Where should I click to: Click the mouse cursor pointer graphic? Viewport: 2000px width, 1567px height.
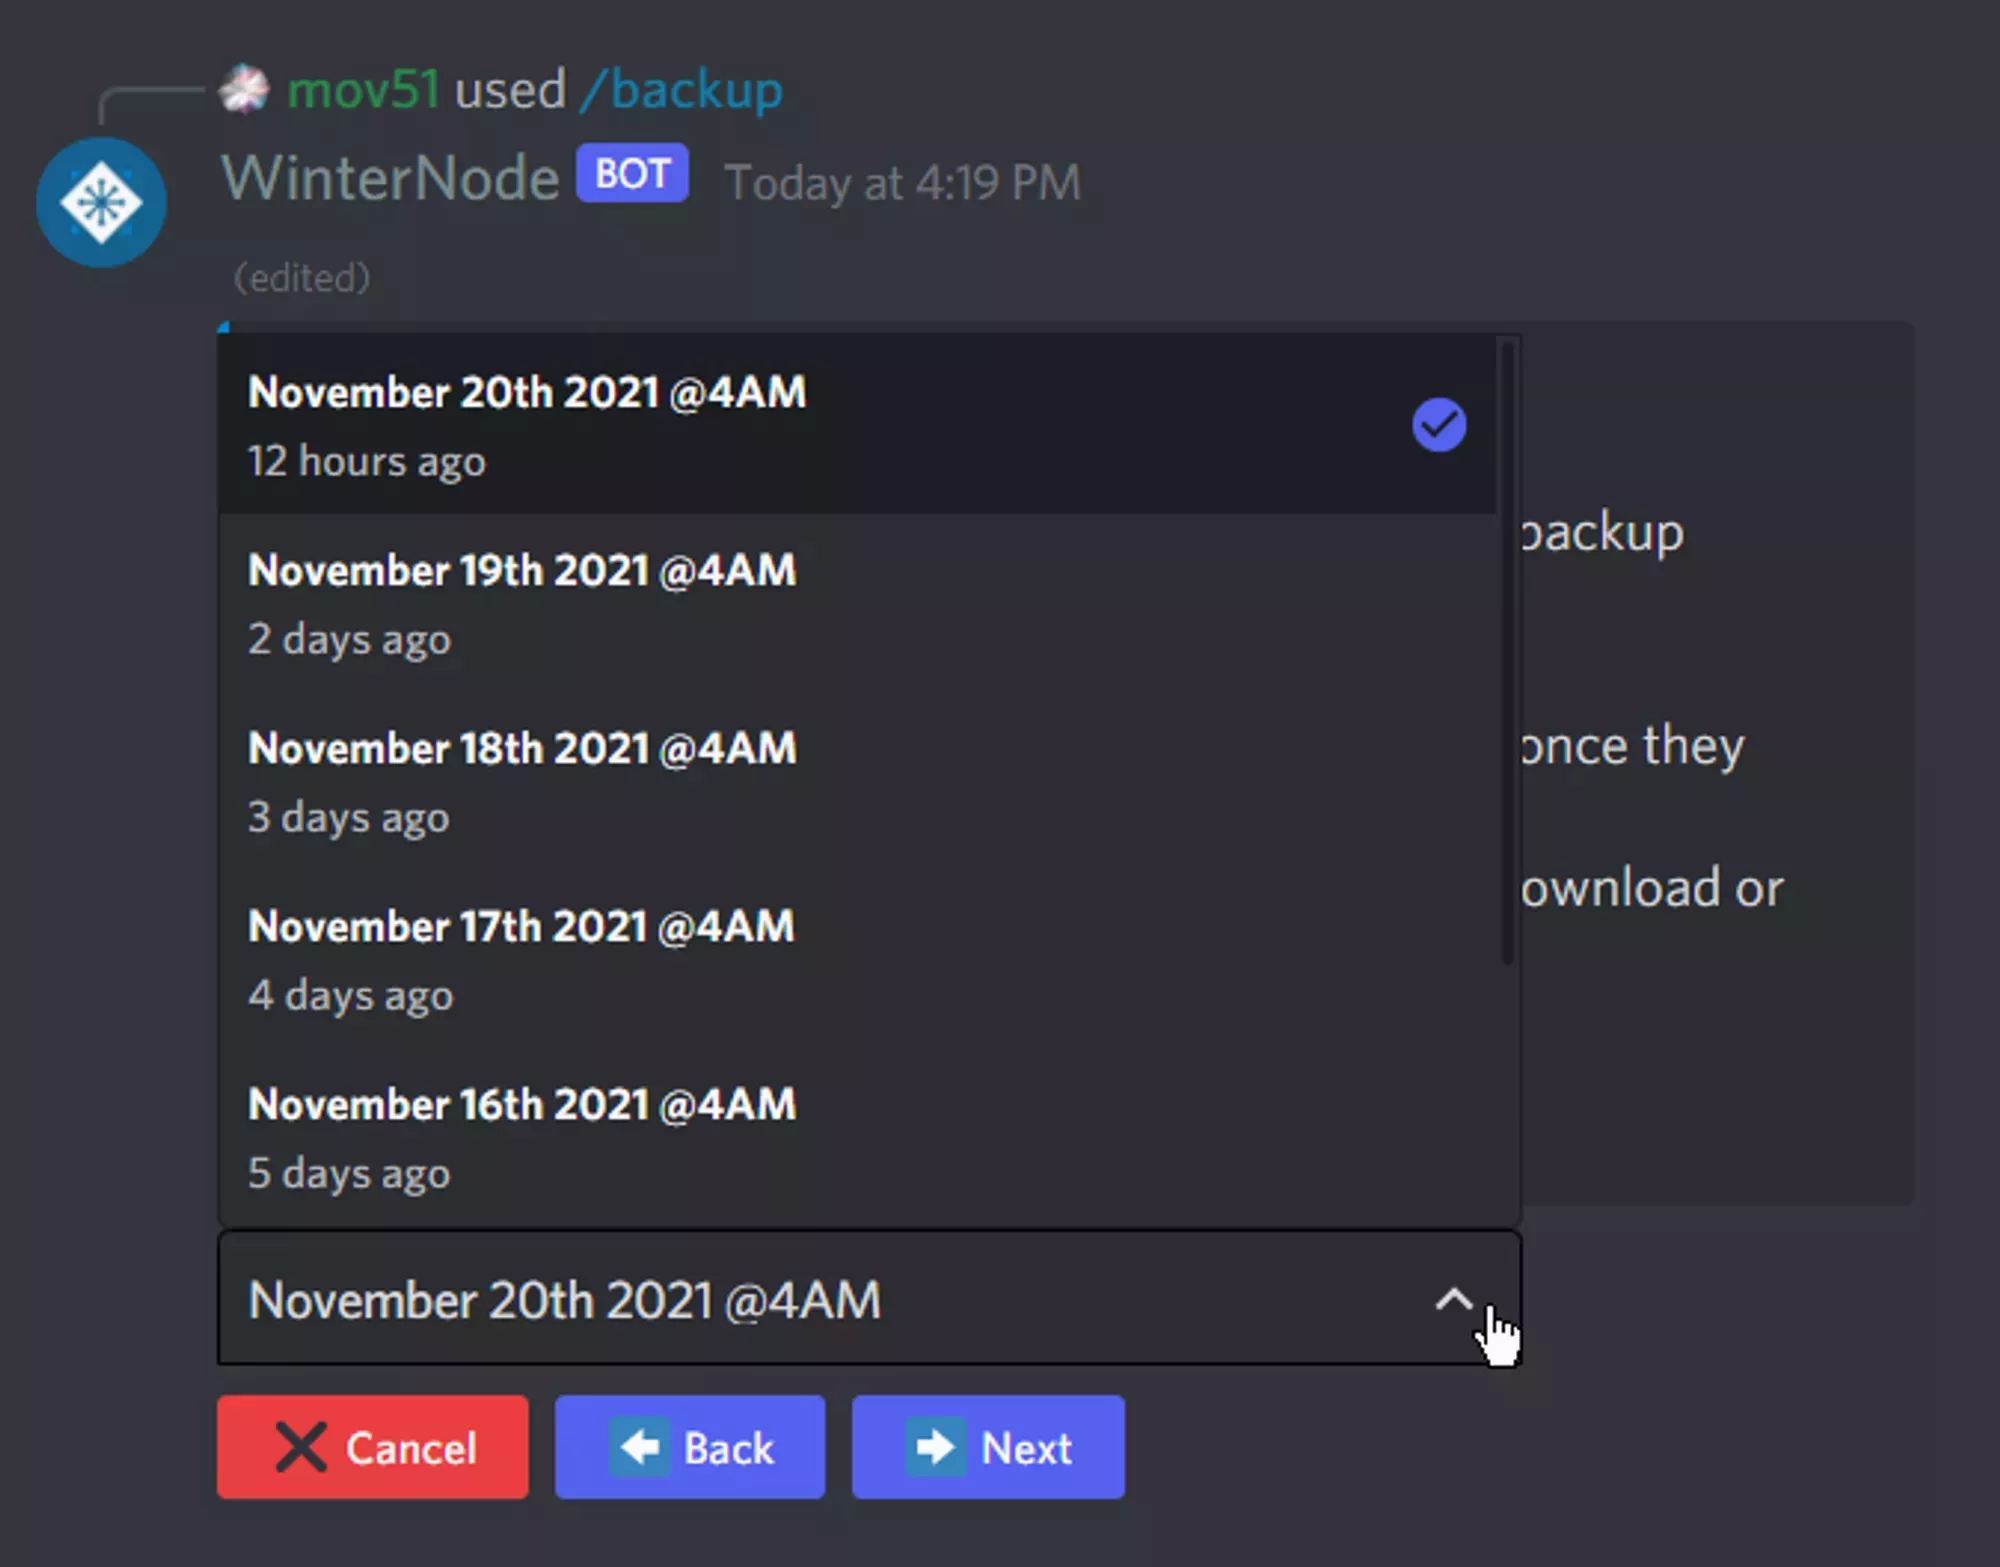tap(1497, 1330)
